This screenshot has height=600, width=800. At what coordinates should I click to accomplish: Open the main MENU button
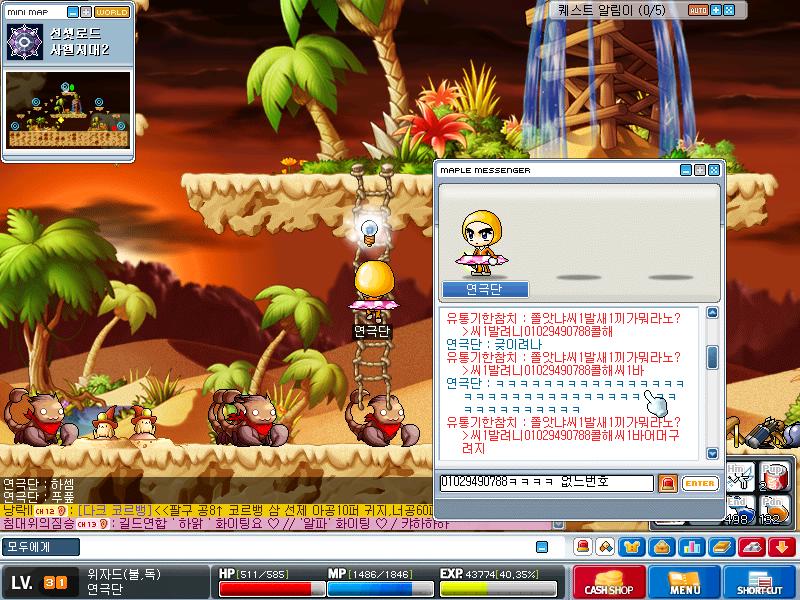tap(684, 582)
